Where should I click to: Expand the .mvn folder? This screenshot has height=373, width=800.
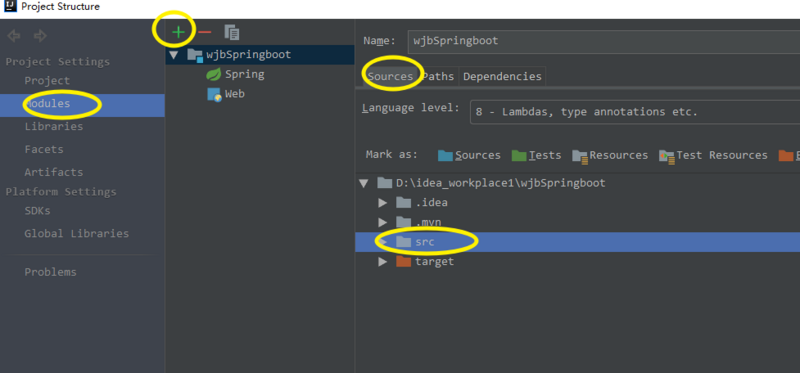(383, 222)
